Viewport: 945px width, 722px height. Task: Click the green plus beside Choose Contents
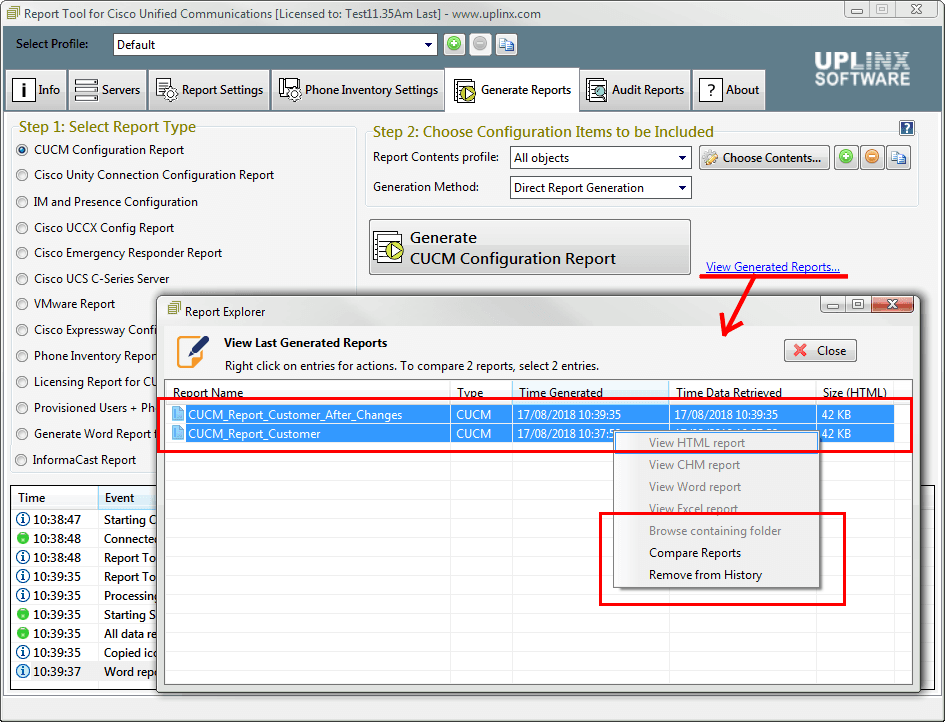[846, 158]
